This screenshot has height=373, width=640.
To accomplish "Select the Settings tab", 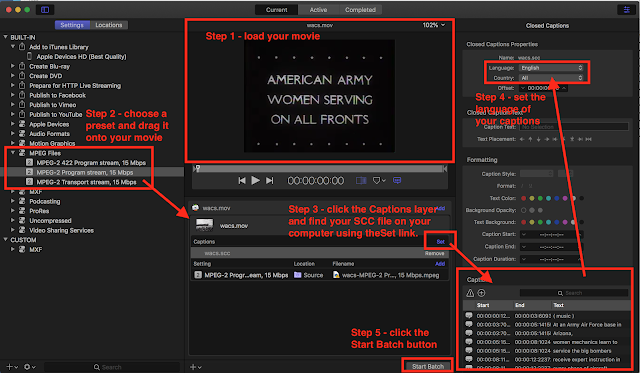I will point(72,25).
